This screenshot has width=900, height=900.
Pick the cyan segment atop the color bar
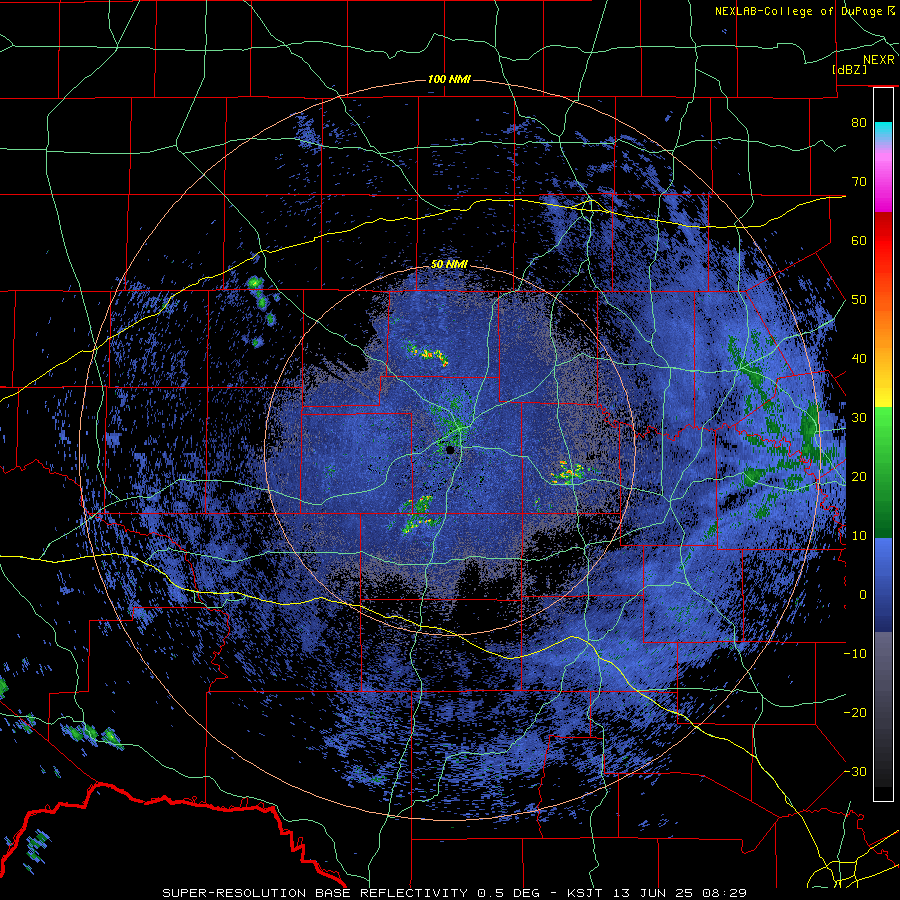pos(883,132)
